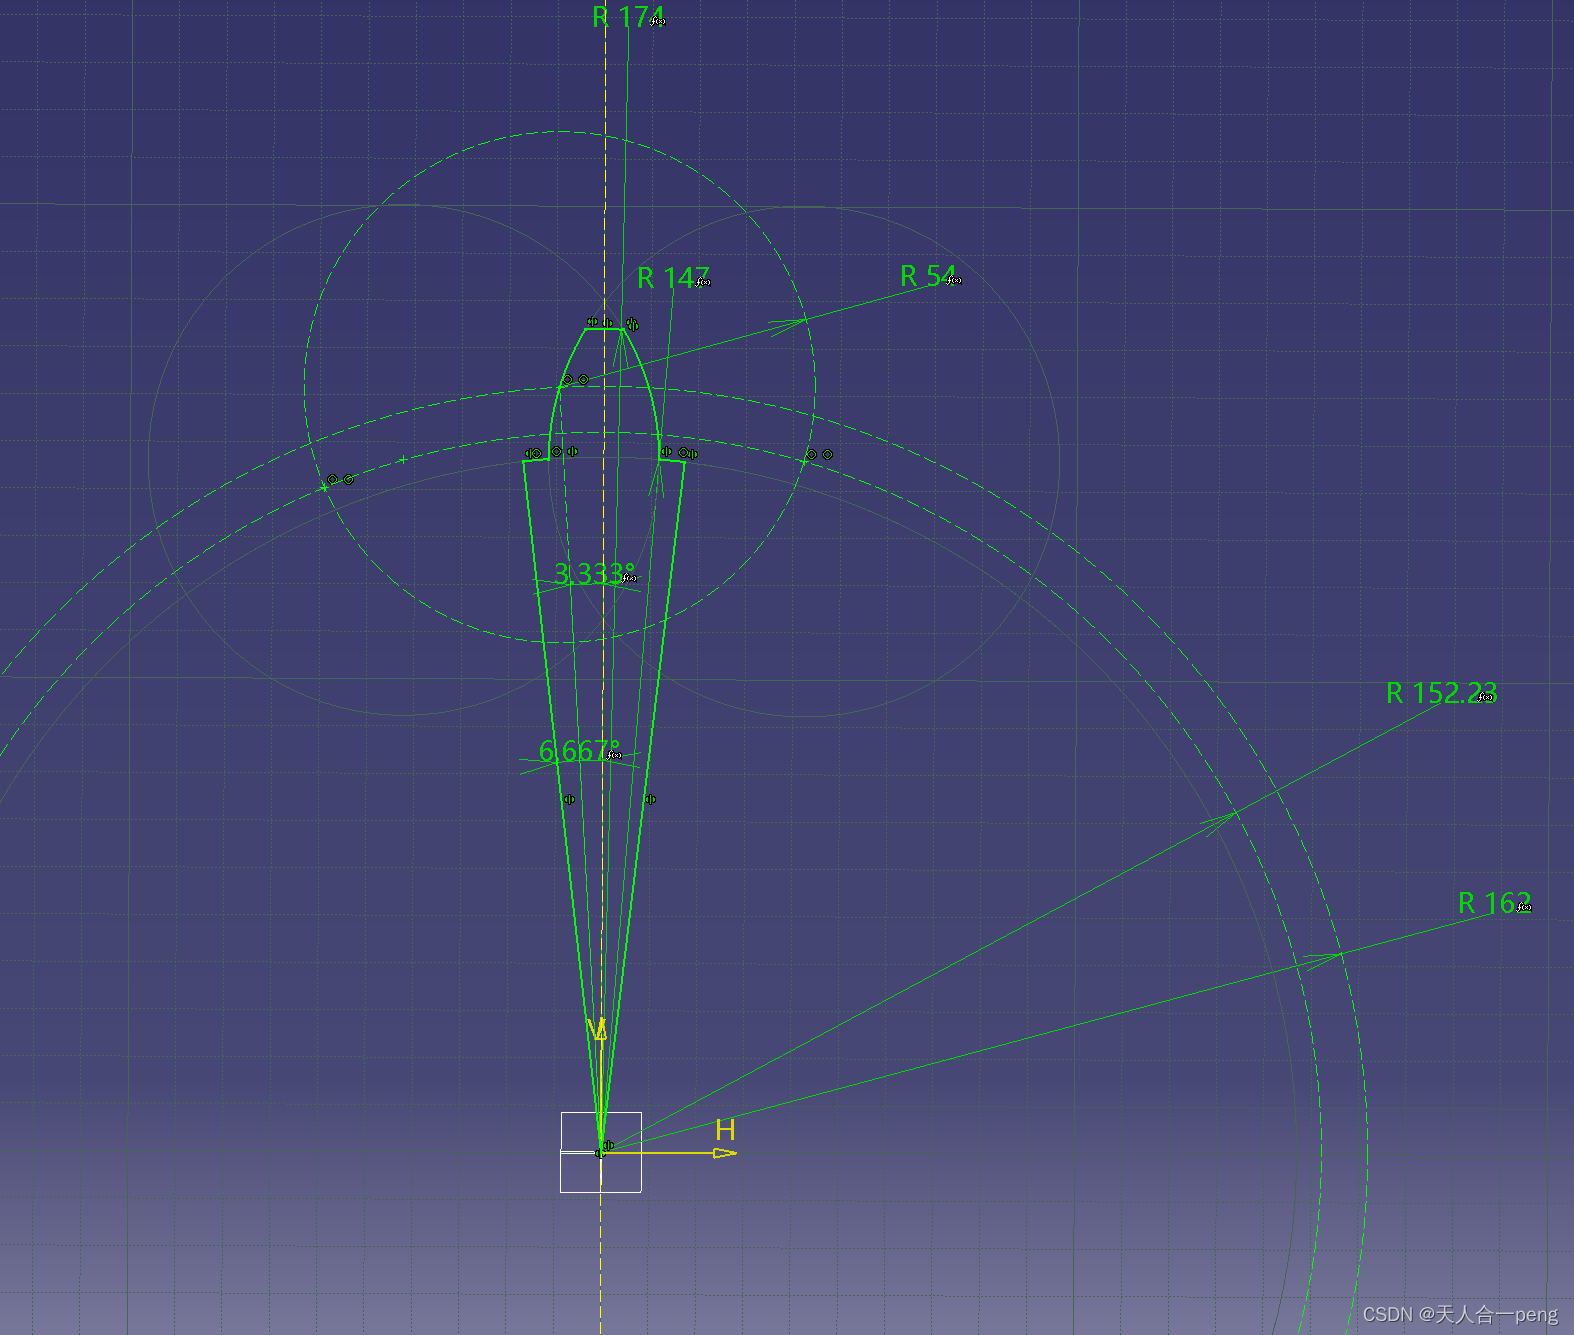Click the formula icon beside R 147
Viewport: 1574px width, 1335px height.
pyautogui.click(x=703, y=283)
